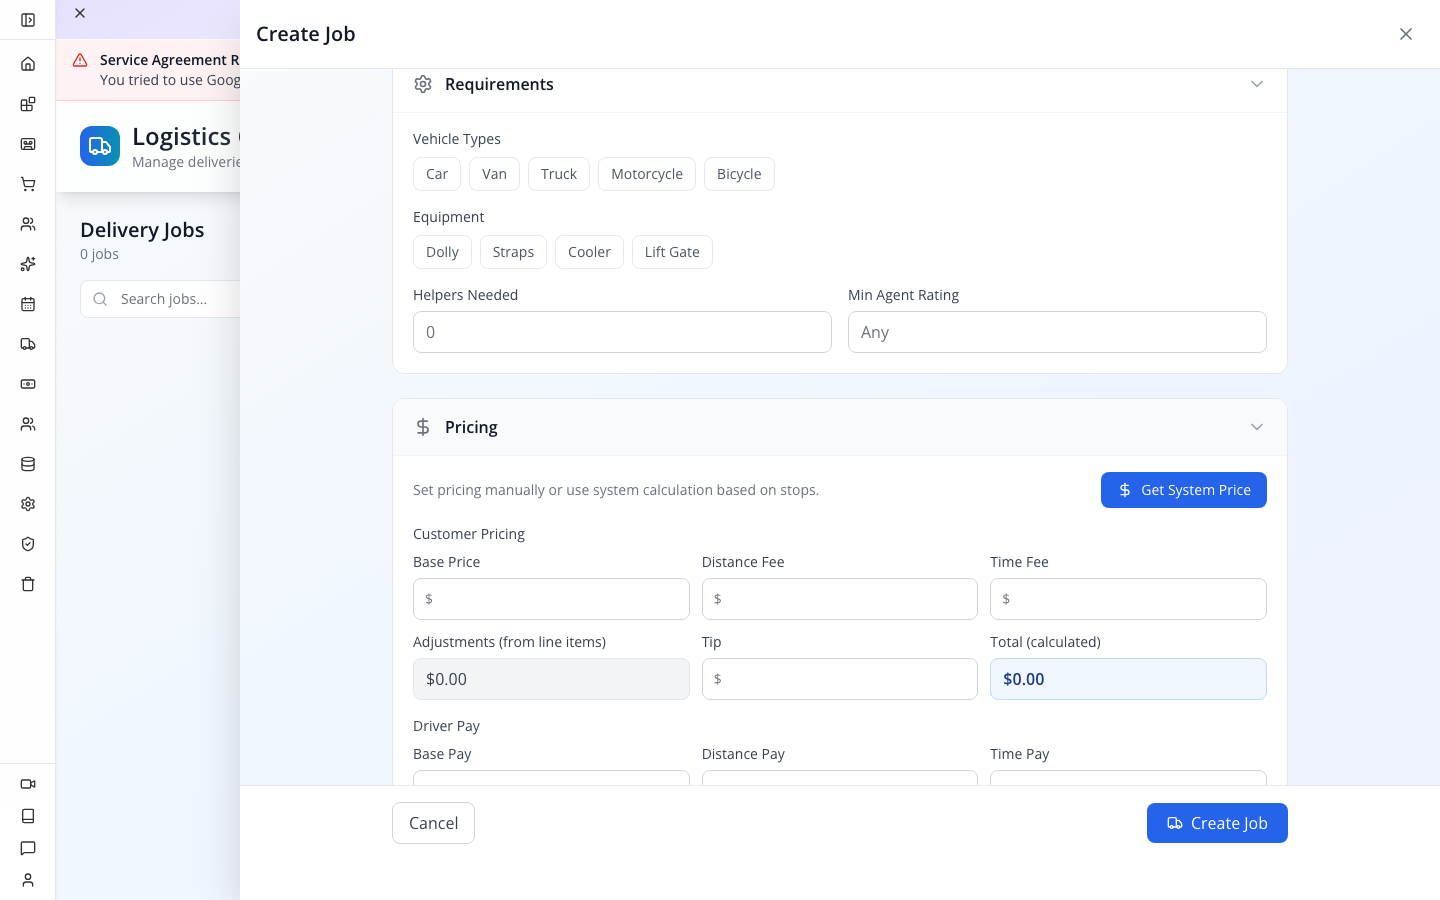This screenshot has height=900, width=1440.
Task: Collapse the Pricing section chevron
Action: [1257, 427]
